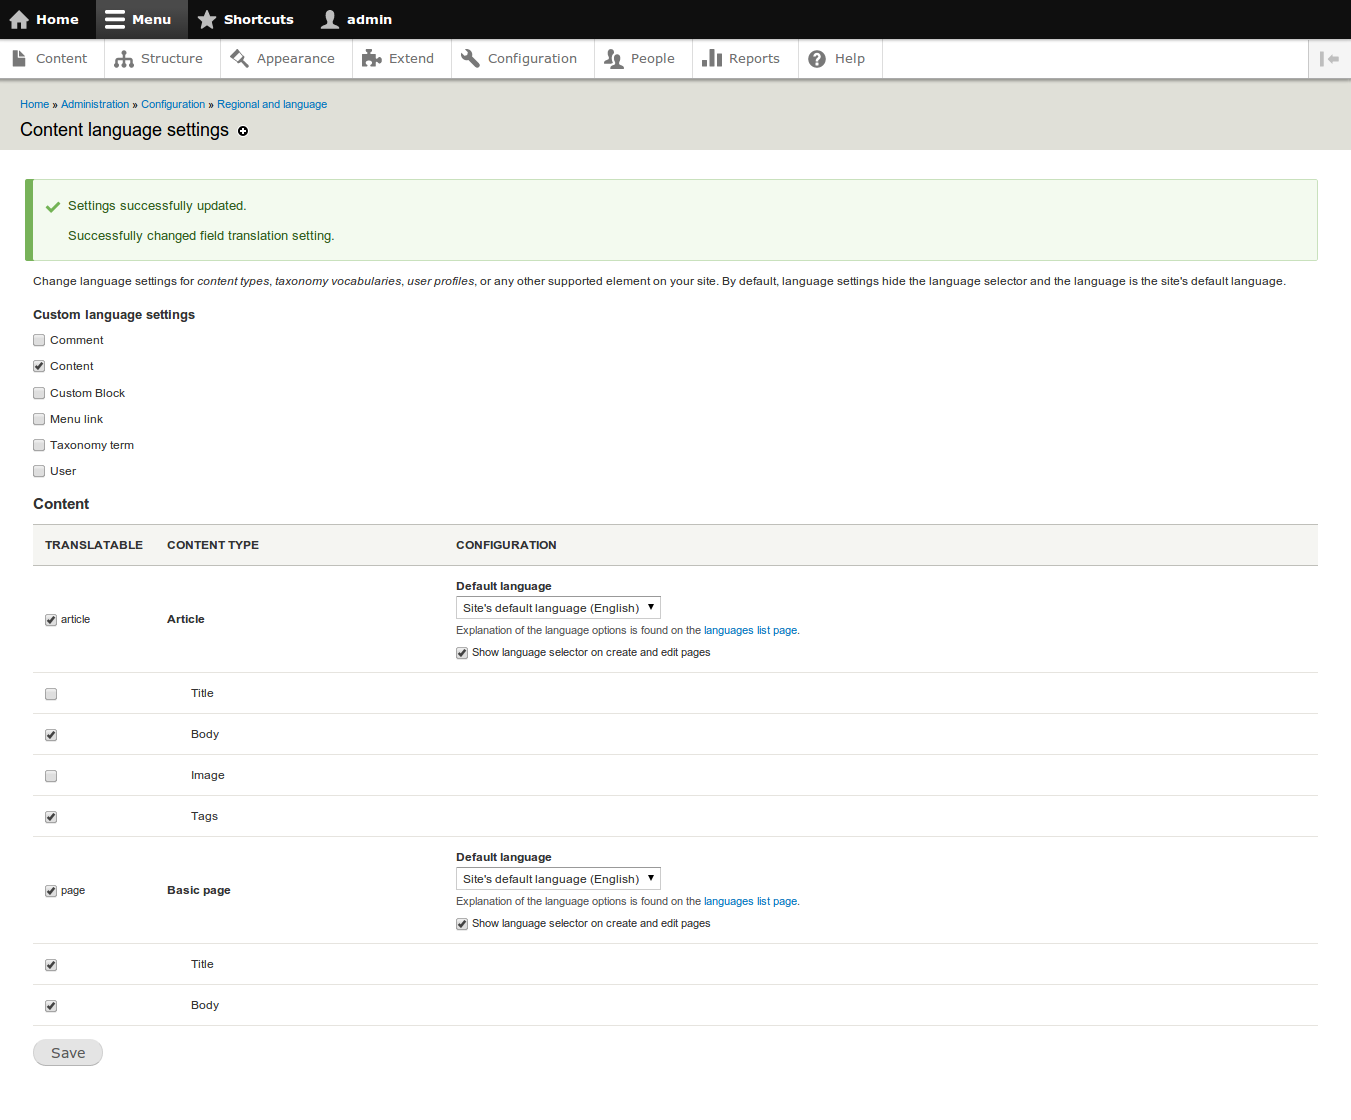Uncheck Article show language selector option
Image resolution: width=1351 pixels, height=1120 pixels.
point(462,653)
